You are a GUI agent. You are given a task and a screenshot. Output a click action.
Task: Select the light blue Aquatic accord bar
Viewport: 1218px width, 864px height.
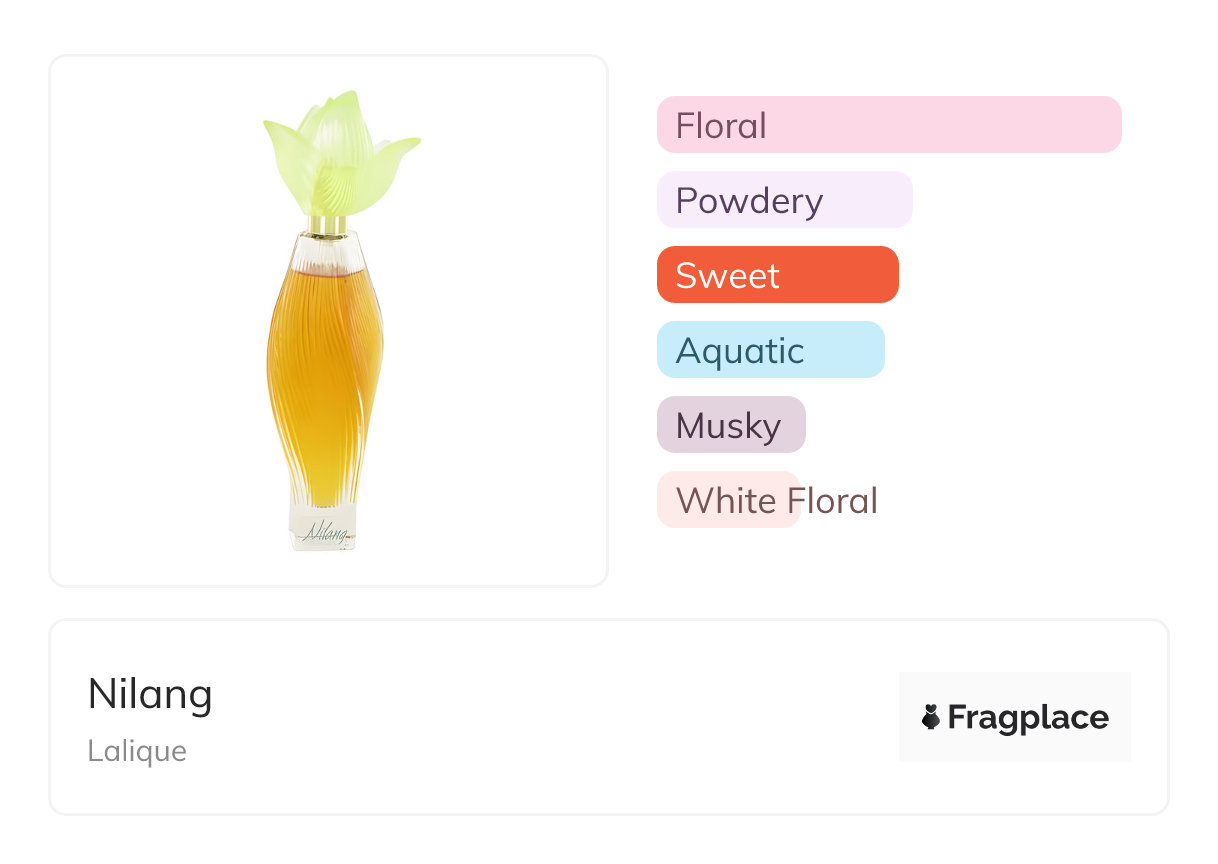point(770,350)
